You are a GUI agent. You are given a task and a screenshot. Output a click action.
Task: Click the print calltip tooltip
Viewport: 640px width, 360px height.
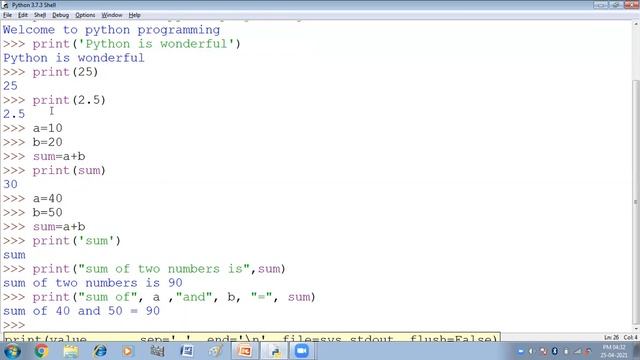pyautogui.click(x=251, y=337)
